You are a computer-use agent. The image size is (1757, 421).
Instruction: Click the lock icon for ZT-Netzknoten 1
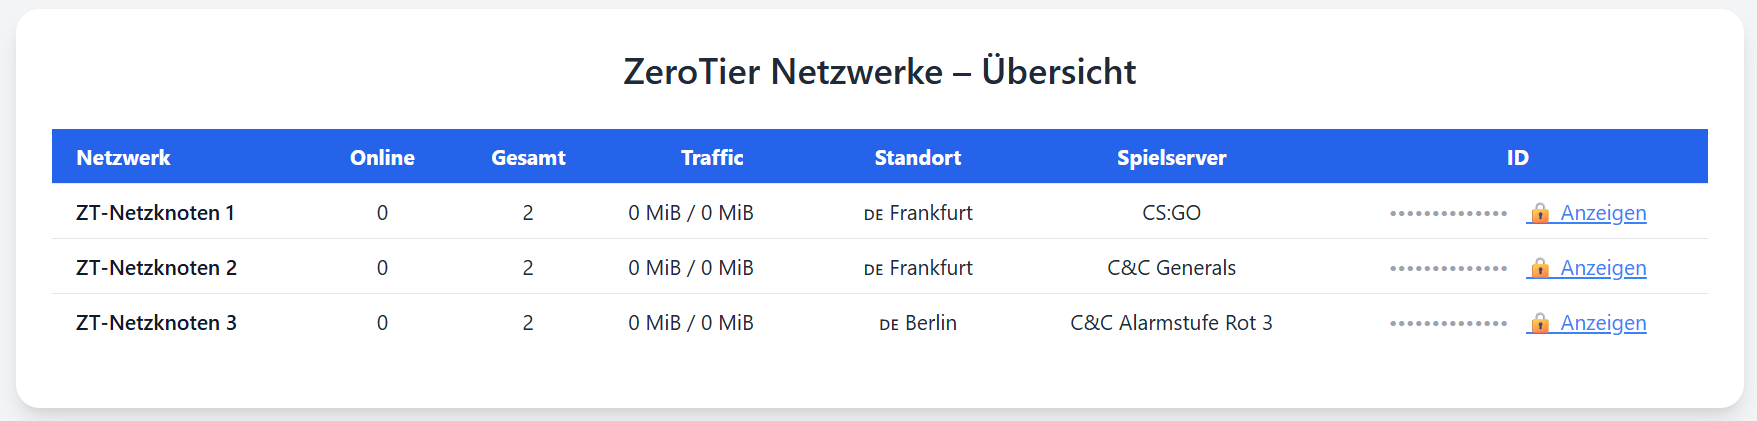coord(1540,212)
